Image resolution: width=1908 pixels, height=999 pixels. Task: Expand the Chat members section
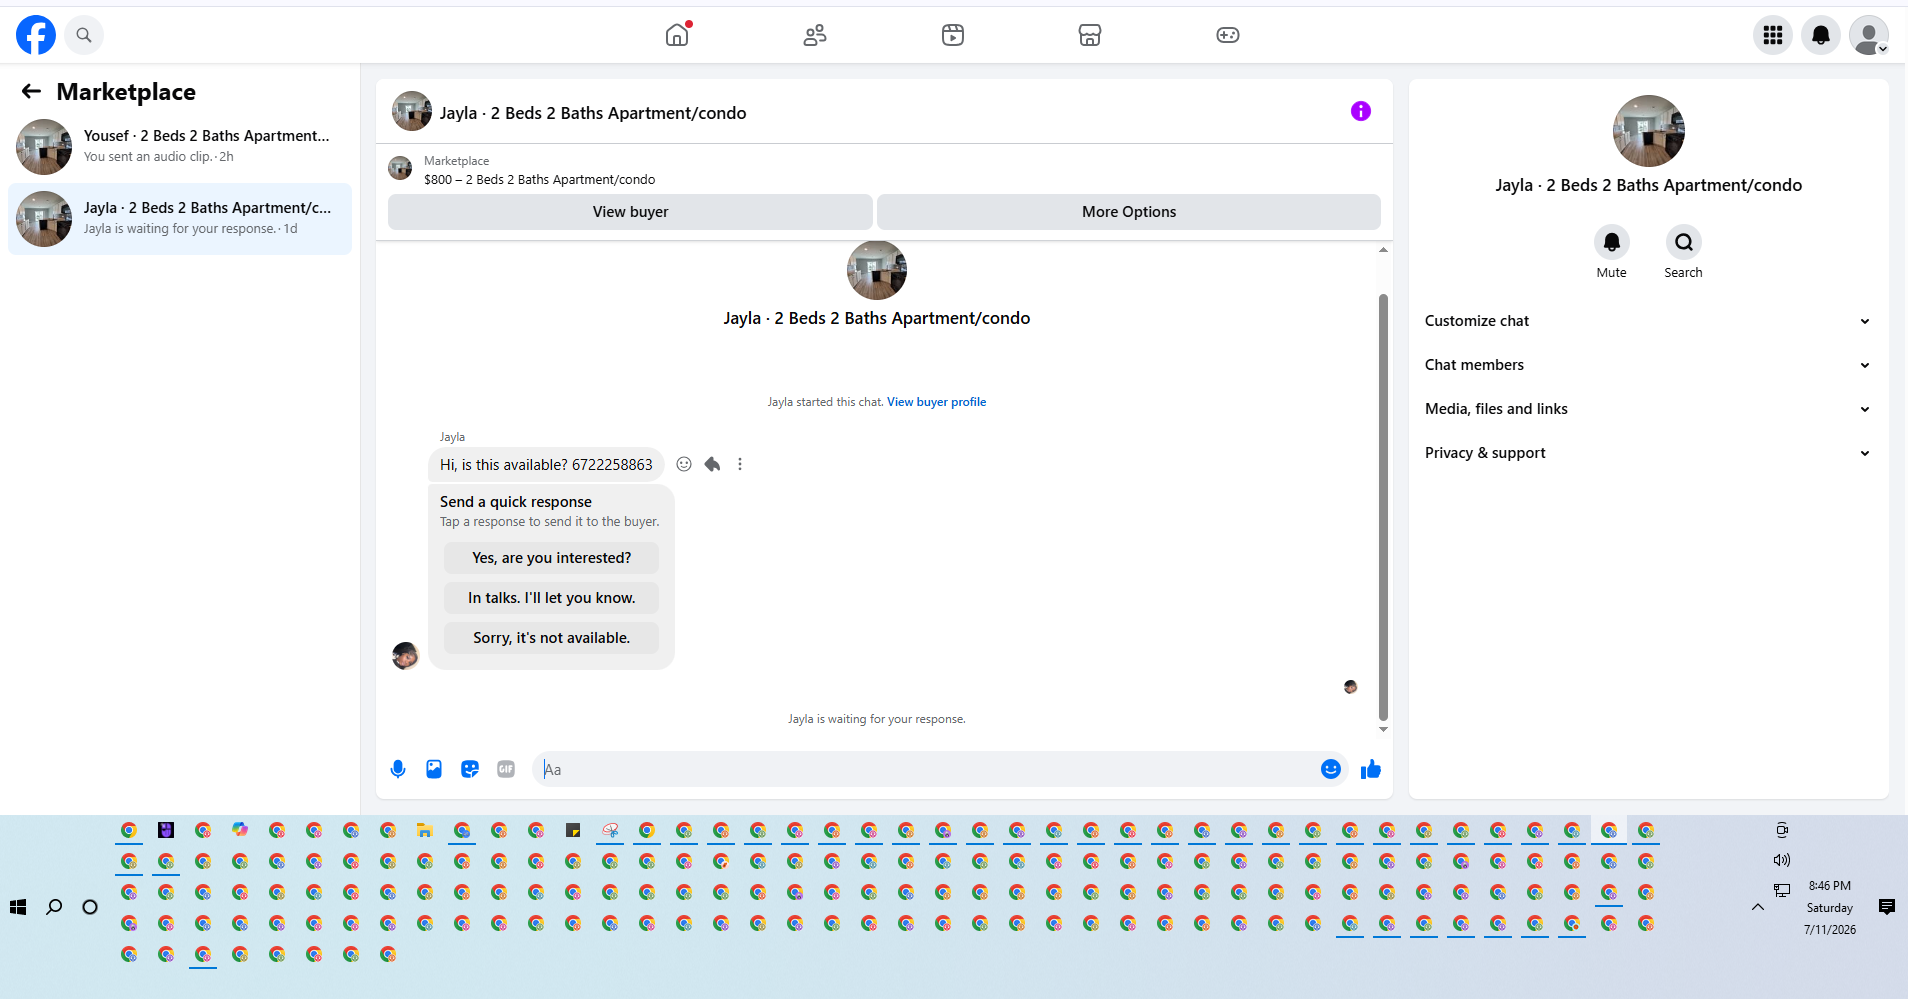(1648, 365)
